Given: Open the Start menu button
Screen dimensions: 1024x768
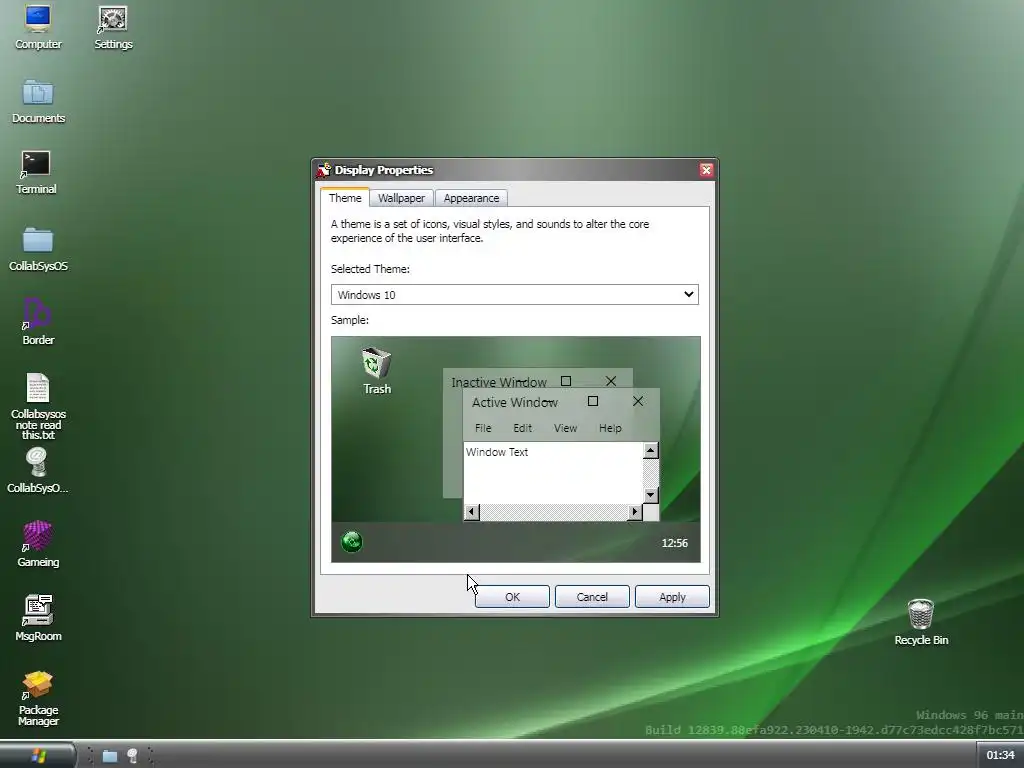Looking at the screenshot, I should tap(38, 756).
